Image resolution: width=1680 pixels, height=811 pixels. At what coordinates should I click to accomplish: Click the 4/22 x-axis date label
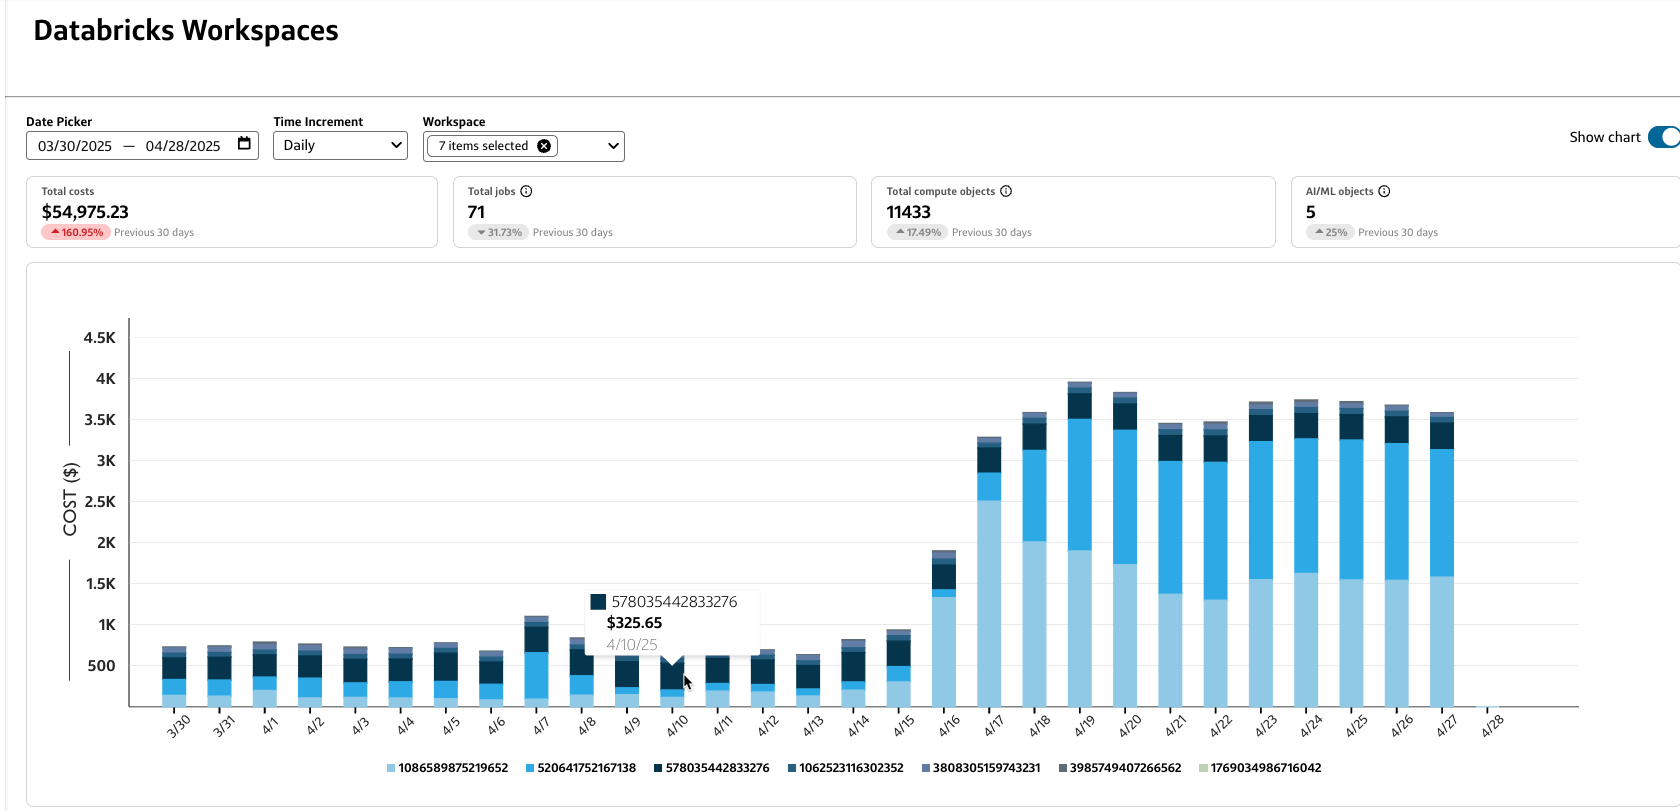1221,726
